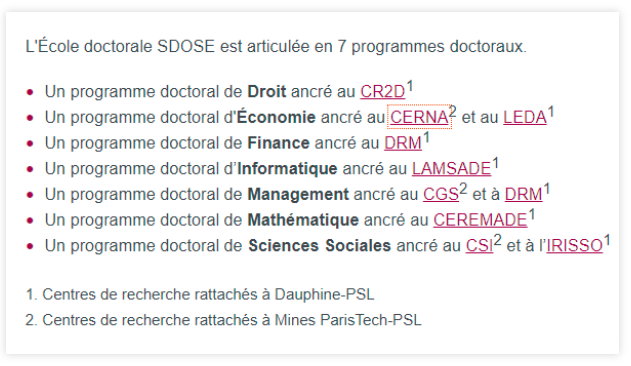
Task: Open the DRM link in the Finance line
Action: click(403, 143)
